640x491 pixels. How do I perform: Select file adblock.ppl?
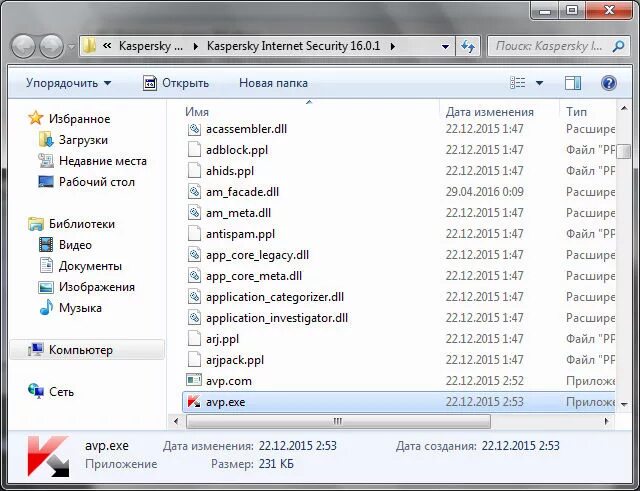click(237, 150)
